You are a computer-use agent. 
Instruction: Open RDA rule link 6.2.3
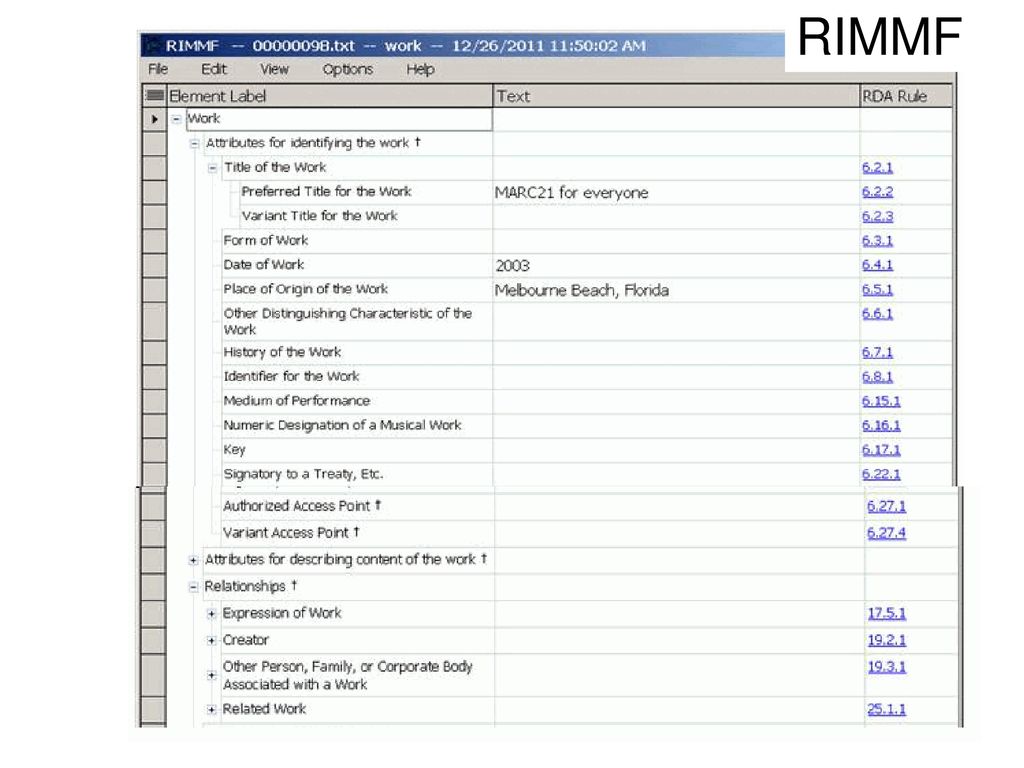pyautogui.click(x=877, y=216)
